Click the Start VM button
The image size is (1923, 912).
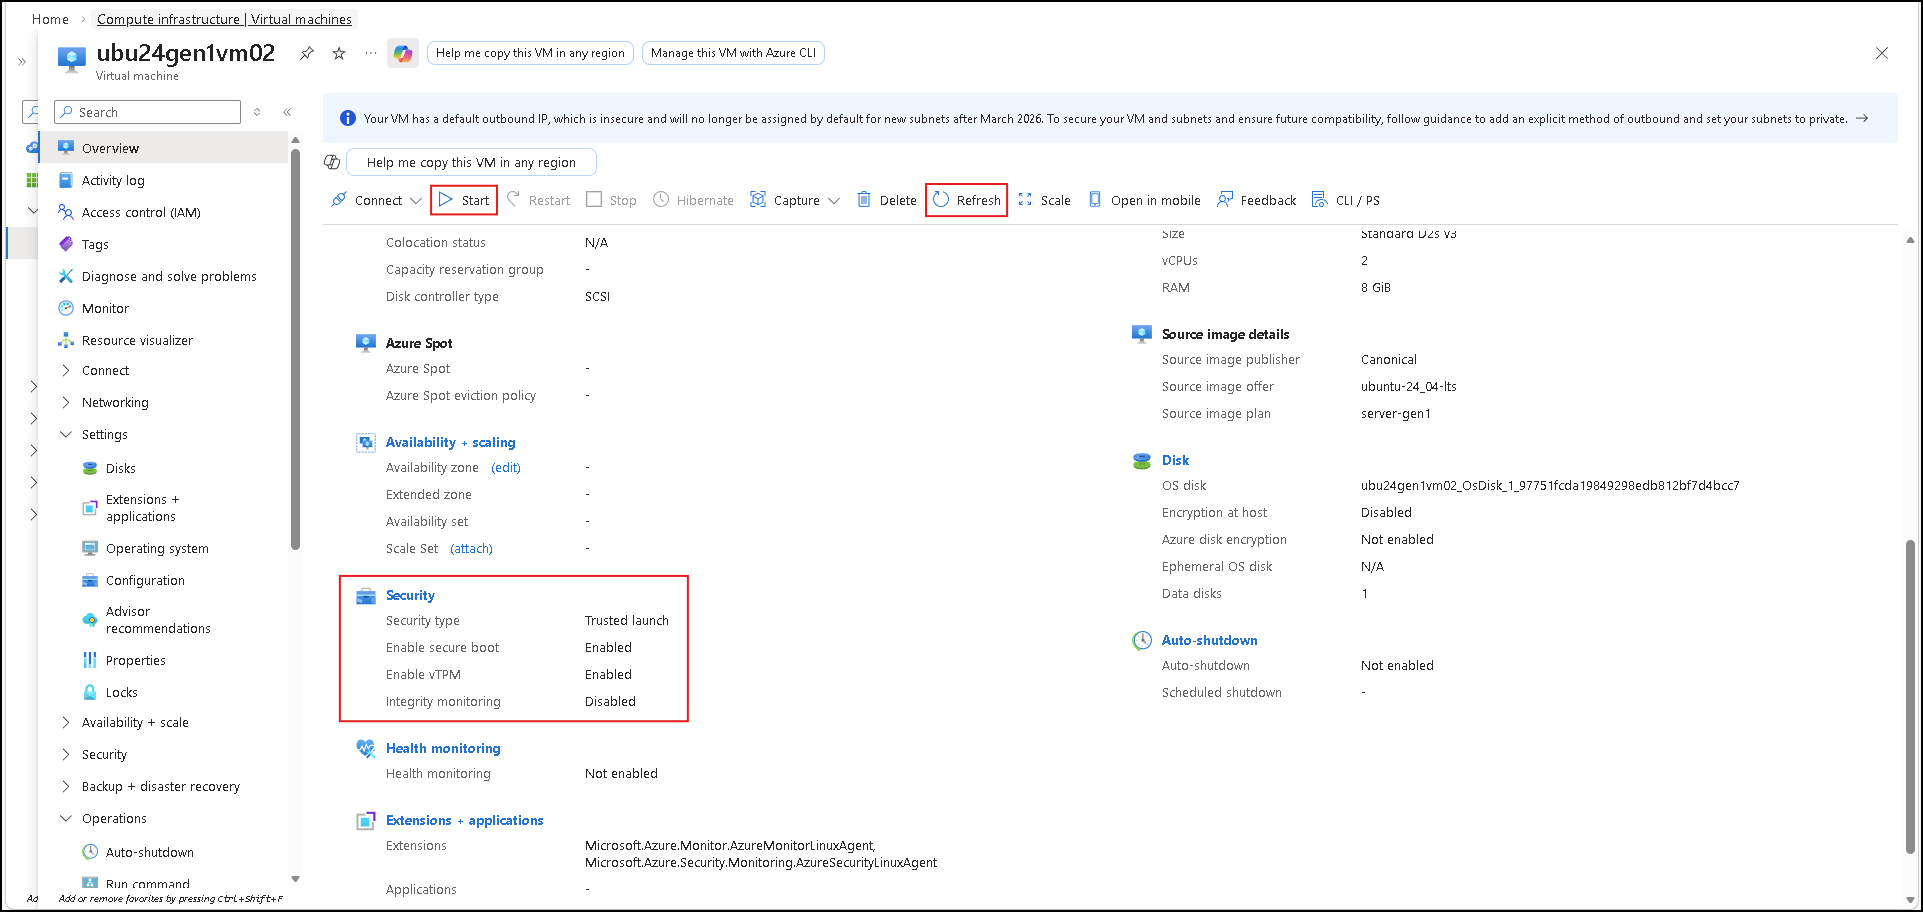click(x=464, y=200)
